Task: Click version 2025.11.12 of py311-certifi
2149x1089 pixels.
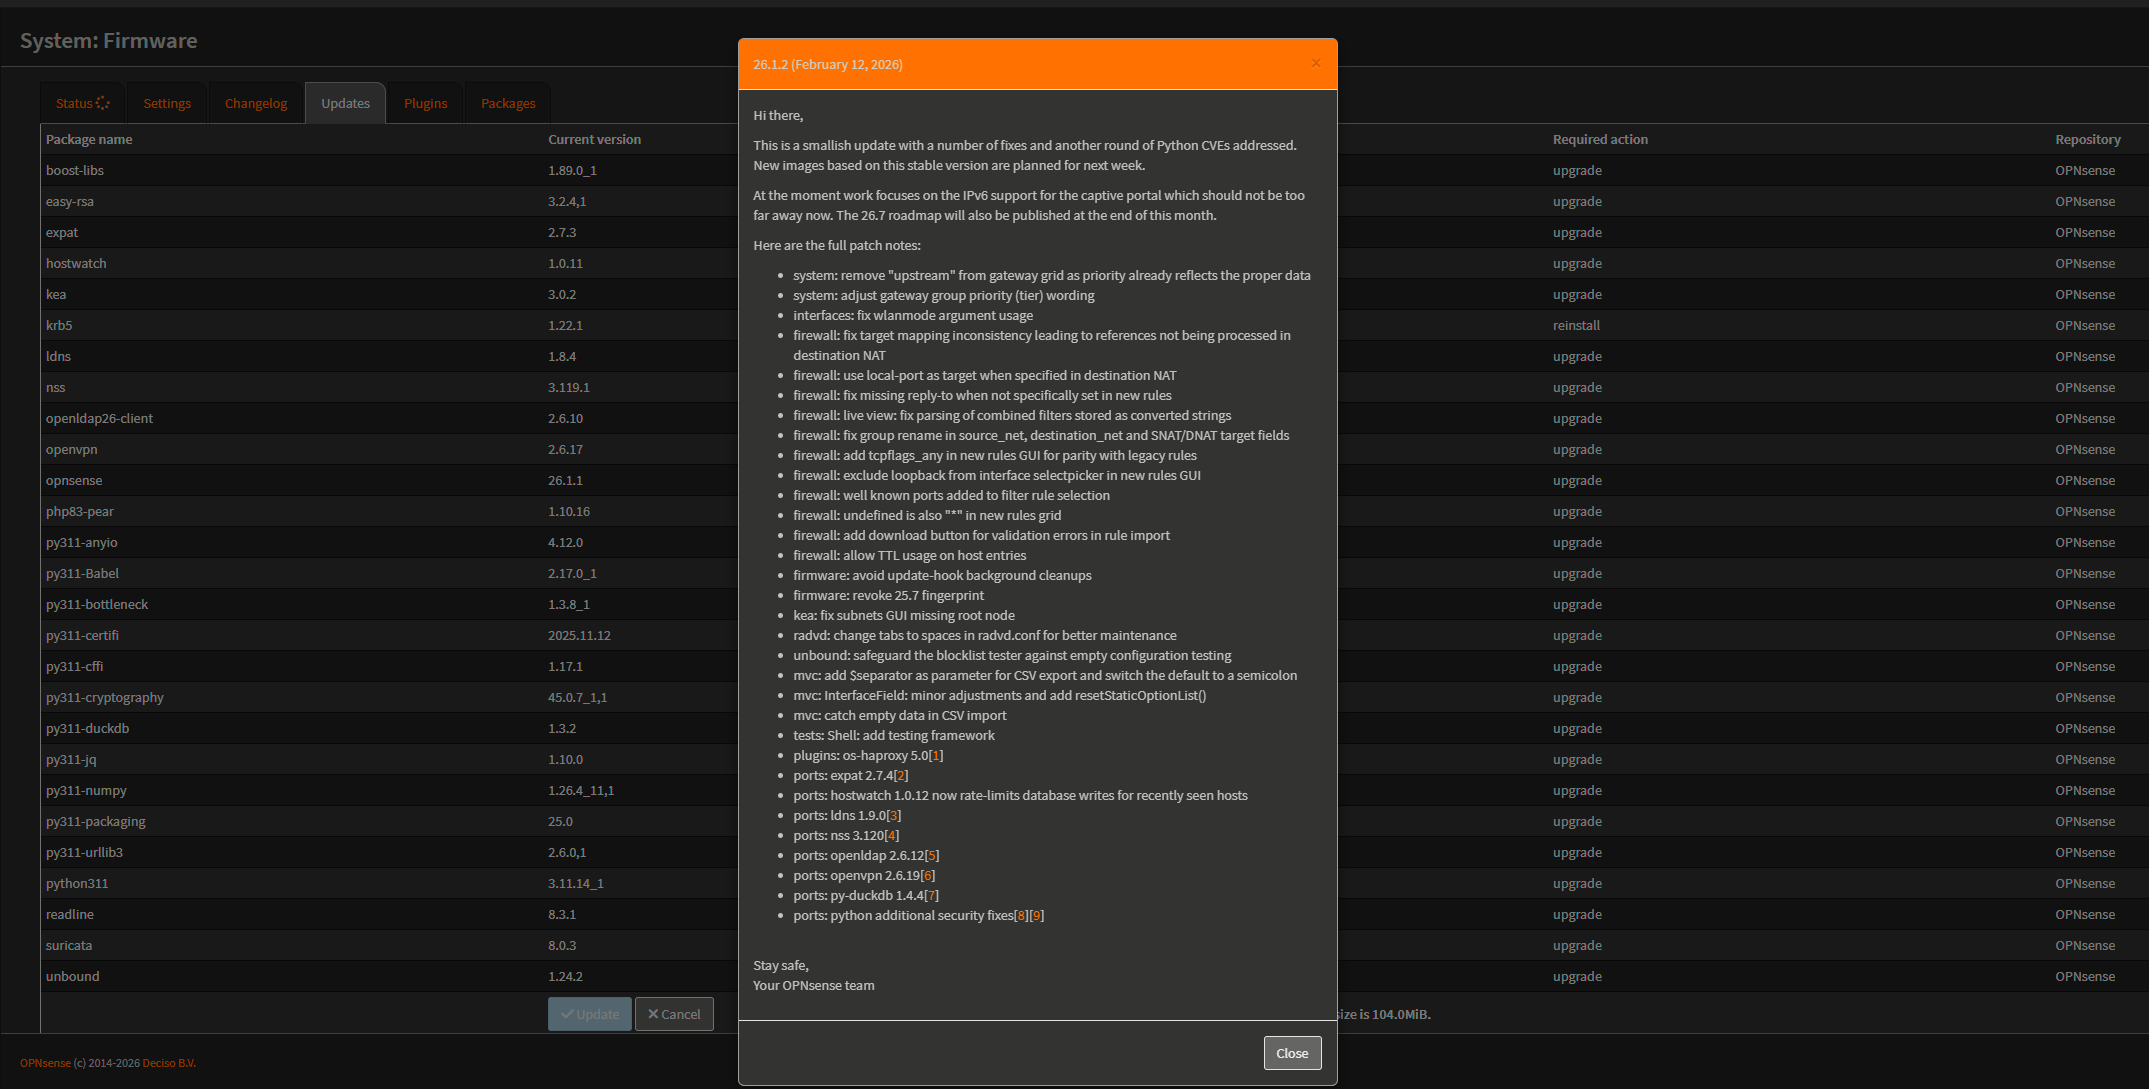Action: tap(579, 635)
